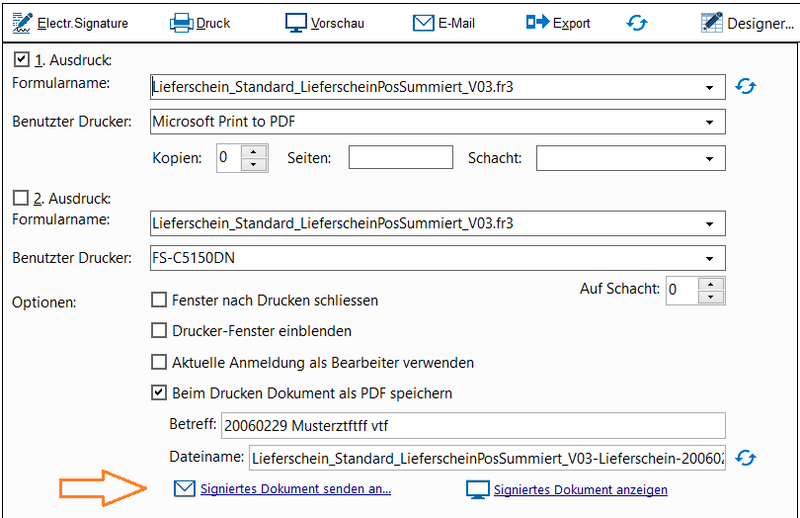Open the Schacht dropdown list
The width and height of the screenshot is (800, 518).
click(x=710, y=158)
